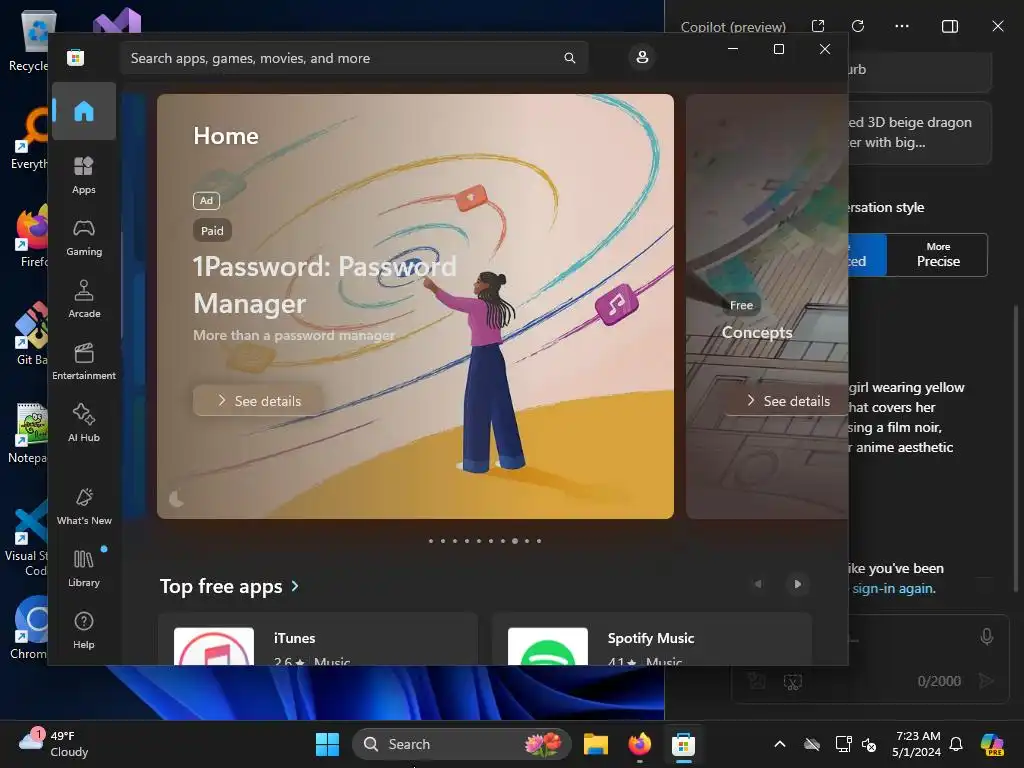Select the active carousel page dot
This screenshot has width=1024, height=768.
[x=515, y=541]
